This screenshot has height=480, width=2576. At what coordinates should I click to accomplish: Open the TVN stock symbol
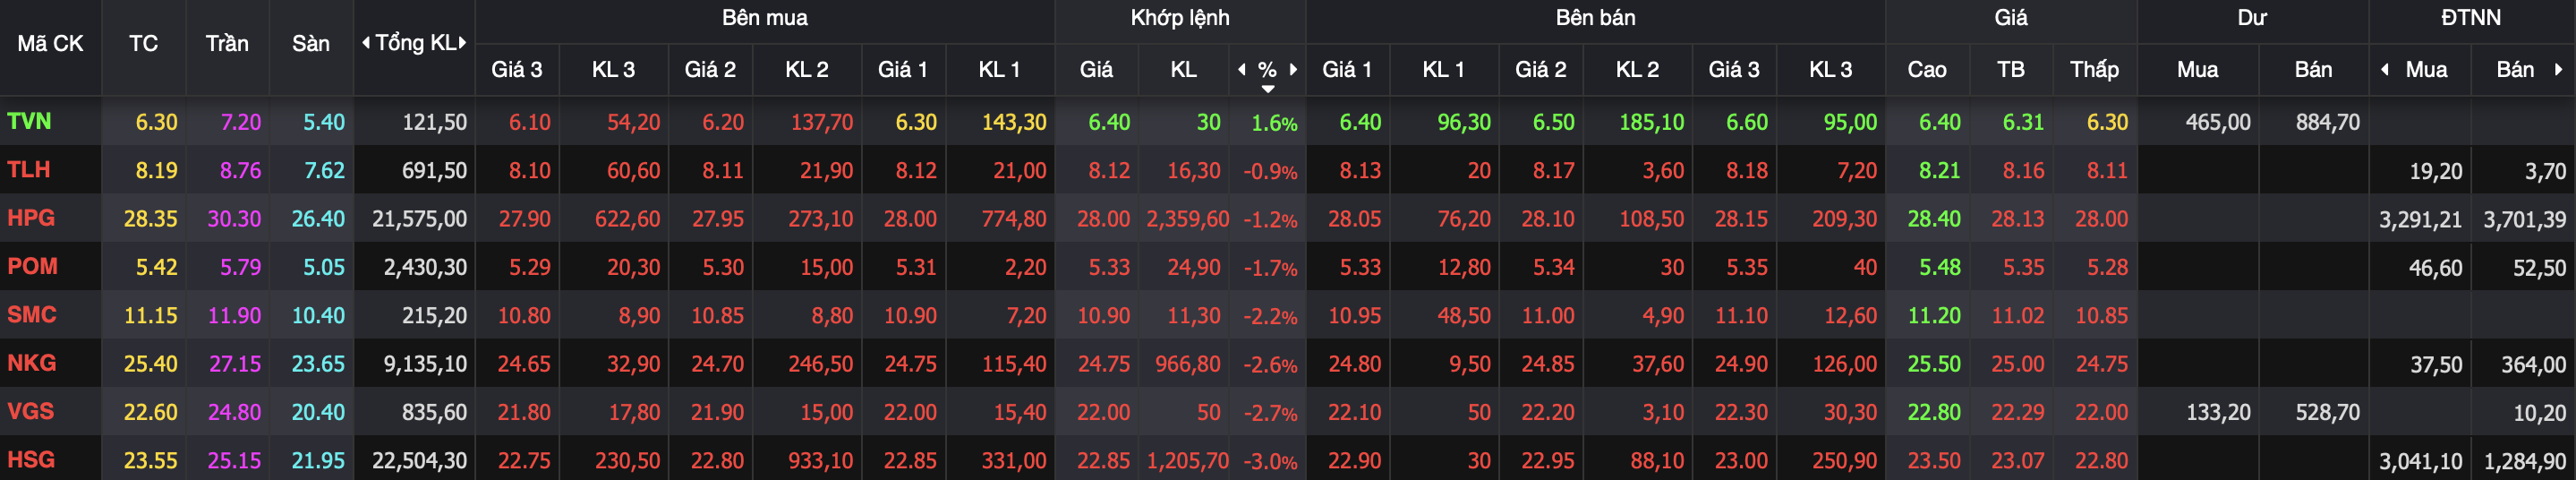click(29, 121)
